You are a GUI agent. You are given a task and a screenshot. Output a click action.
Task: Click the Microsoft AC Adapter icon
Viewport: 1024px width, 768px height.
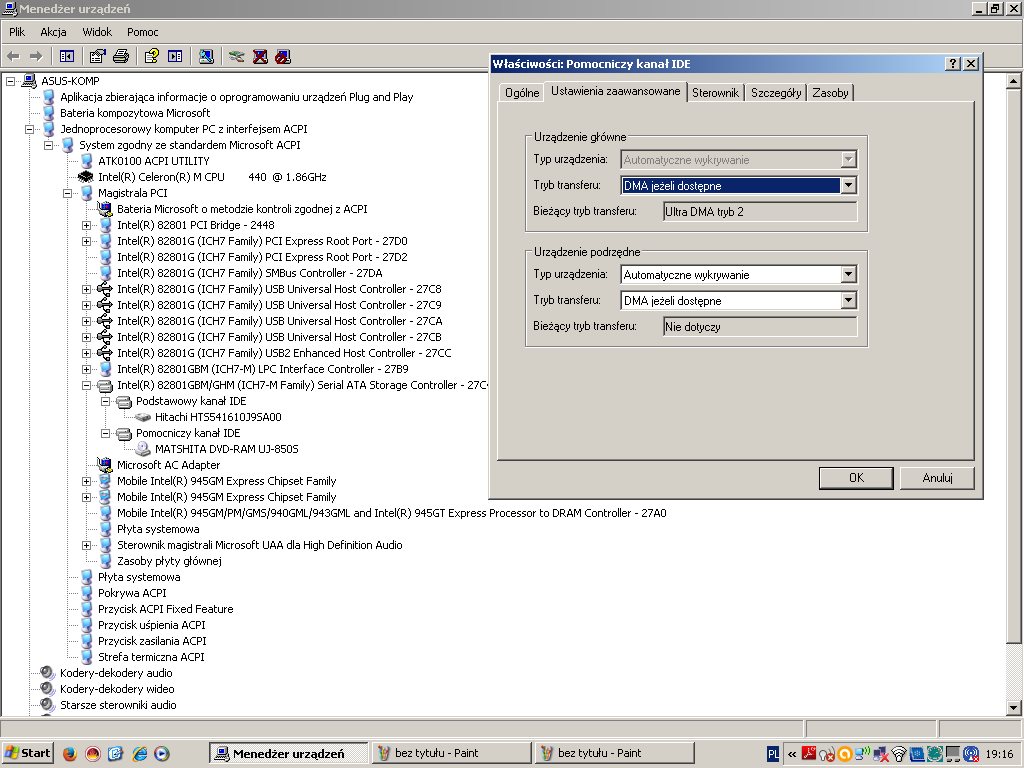point(104,465)
